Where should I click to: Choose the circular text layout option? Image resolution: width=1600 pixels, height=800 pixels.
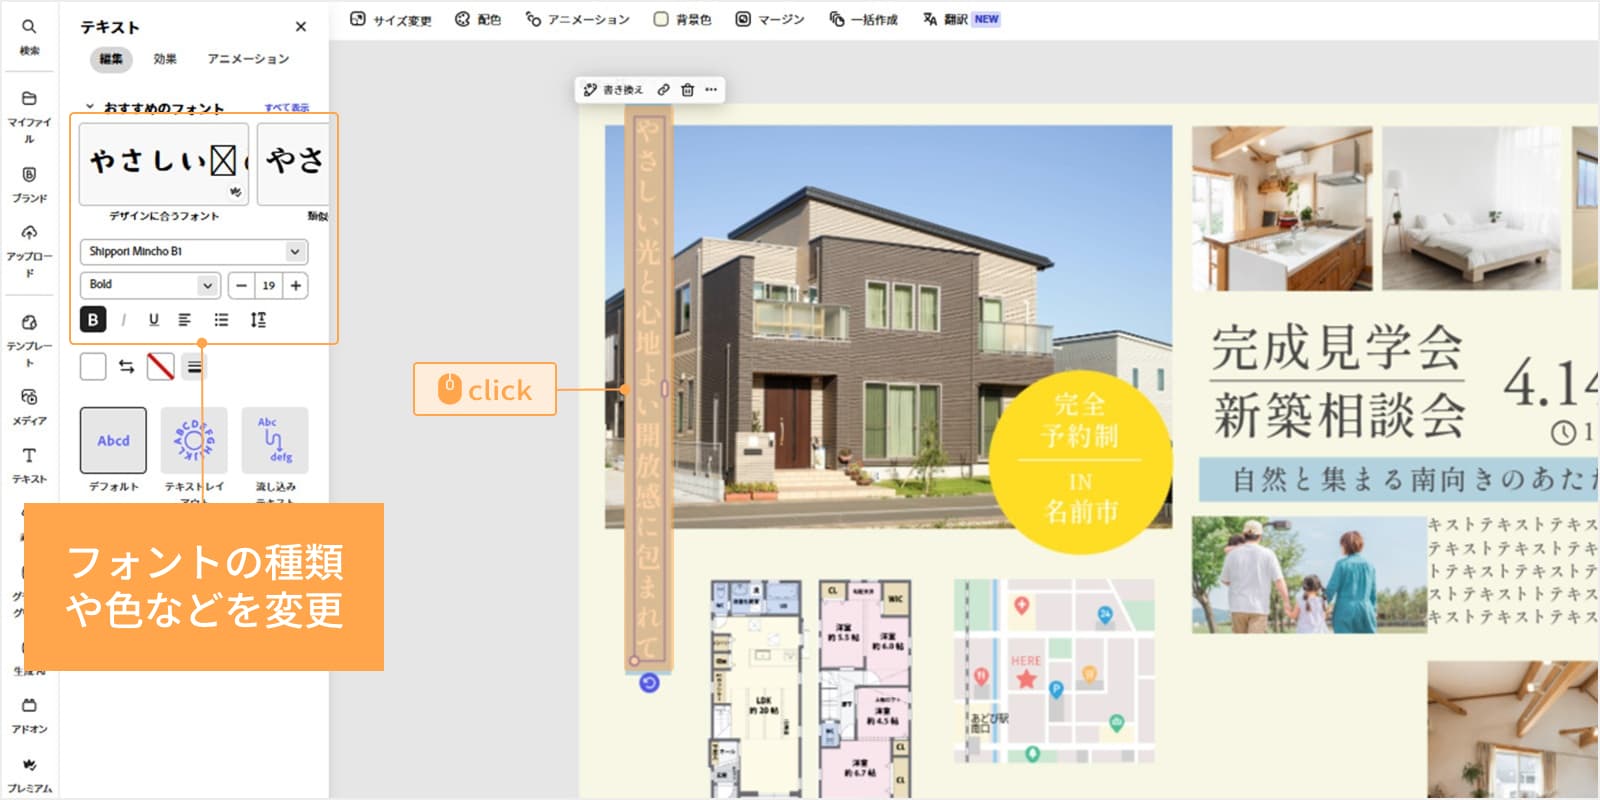tap(194, 440)
